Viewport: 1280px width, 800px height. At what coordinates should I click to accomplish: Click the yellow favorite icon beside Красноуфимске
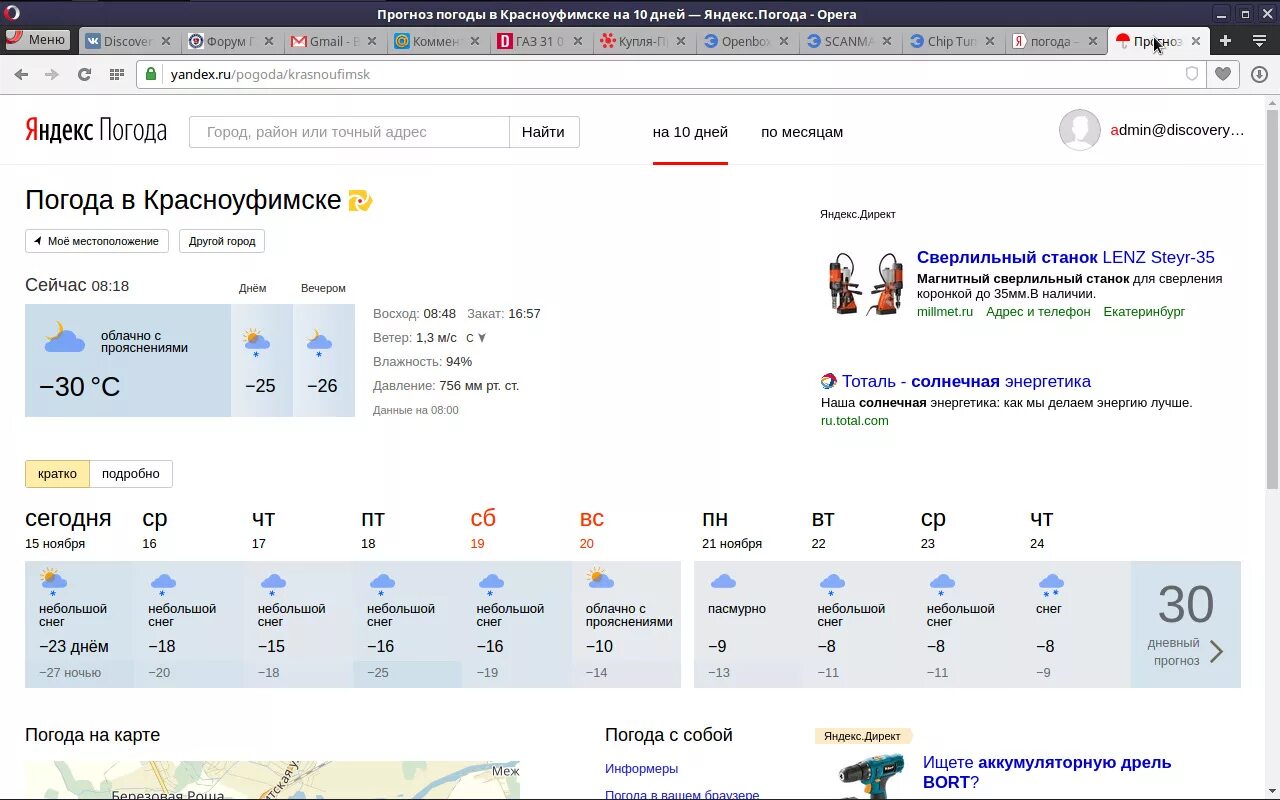(360, 200)
